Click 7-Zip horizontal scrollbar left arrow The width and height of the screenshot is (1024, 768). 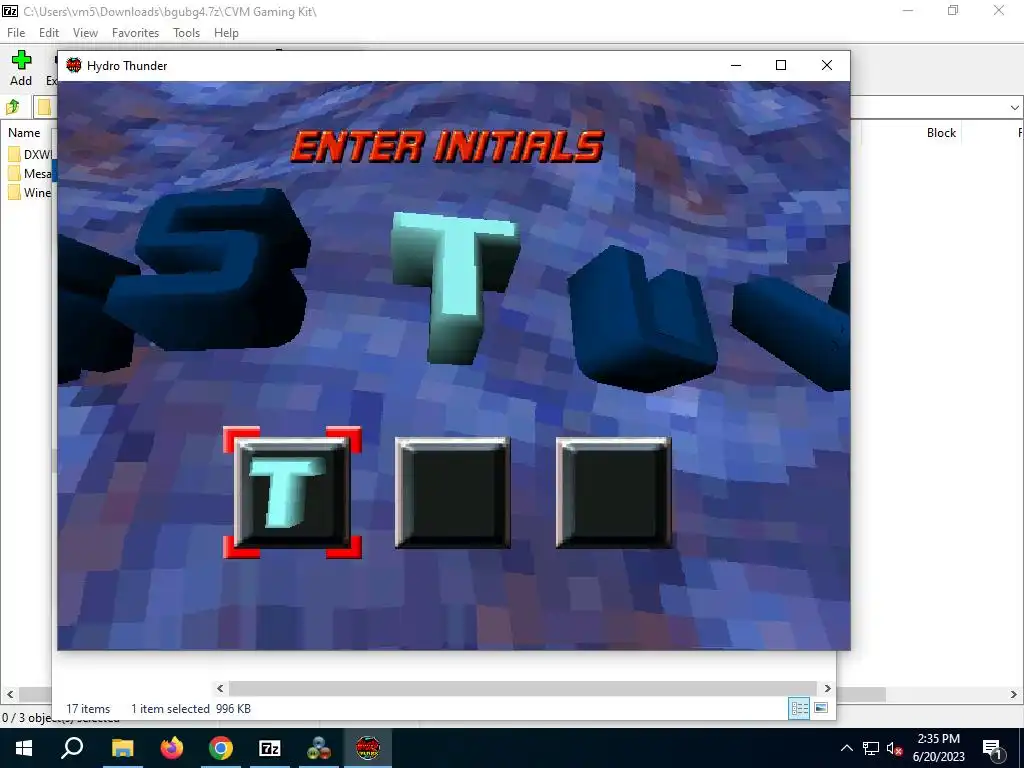9,694
